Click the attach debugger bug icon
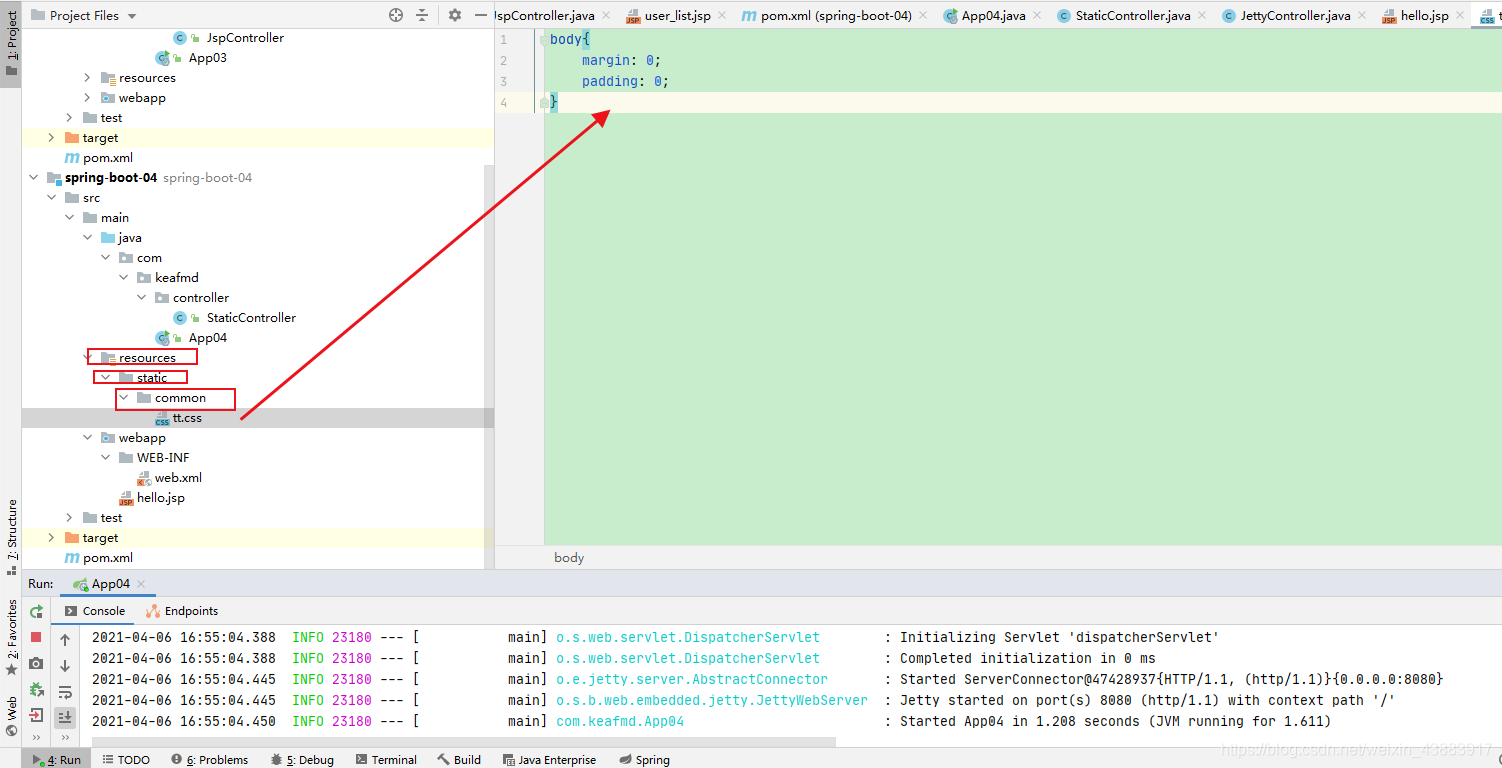1502x768 pixels. (x=36, y=689)
